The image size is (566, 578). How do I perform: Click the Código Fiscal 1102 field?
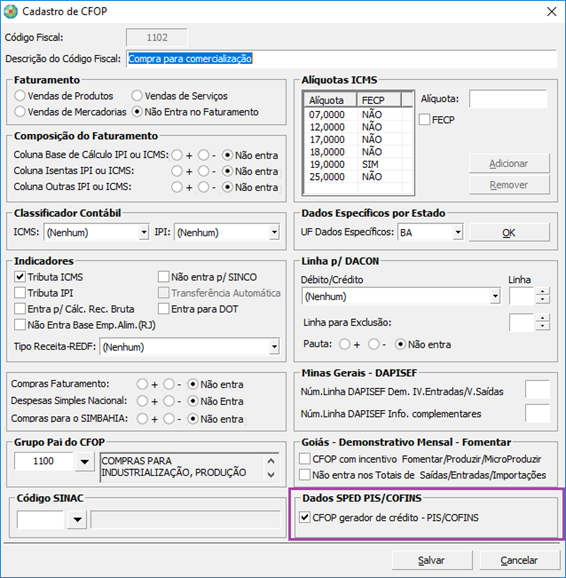[x=157, y=38]
